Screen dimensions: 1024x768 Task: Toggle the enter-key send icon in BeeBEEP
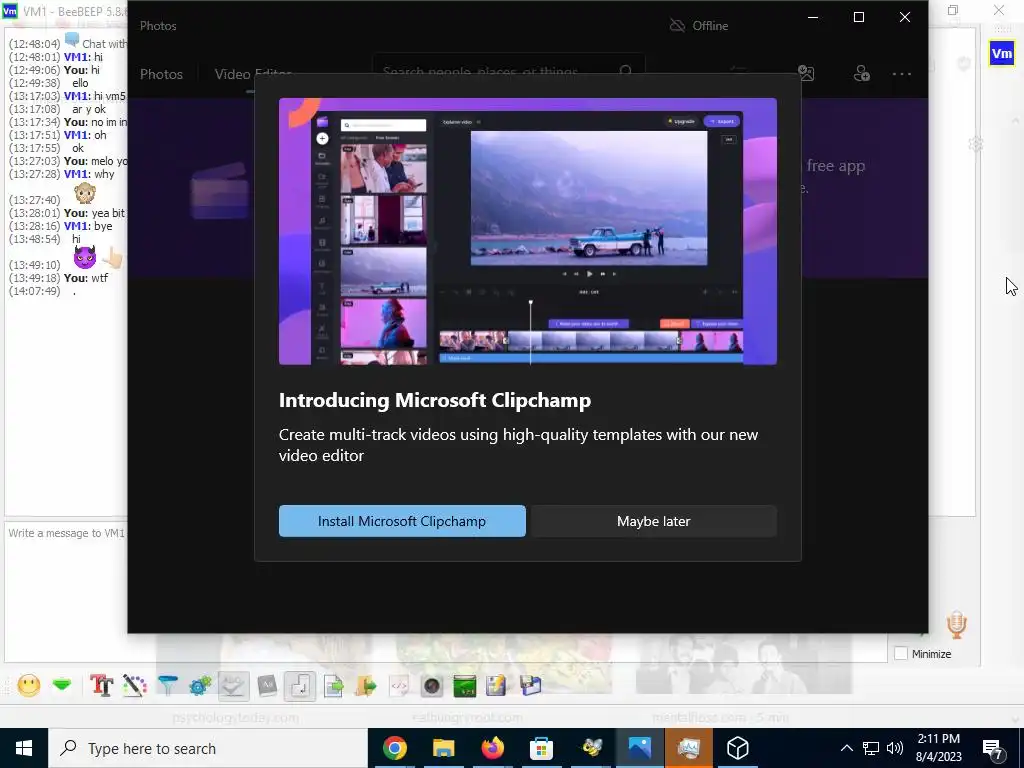click(300, 686)
